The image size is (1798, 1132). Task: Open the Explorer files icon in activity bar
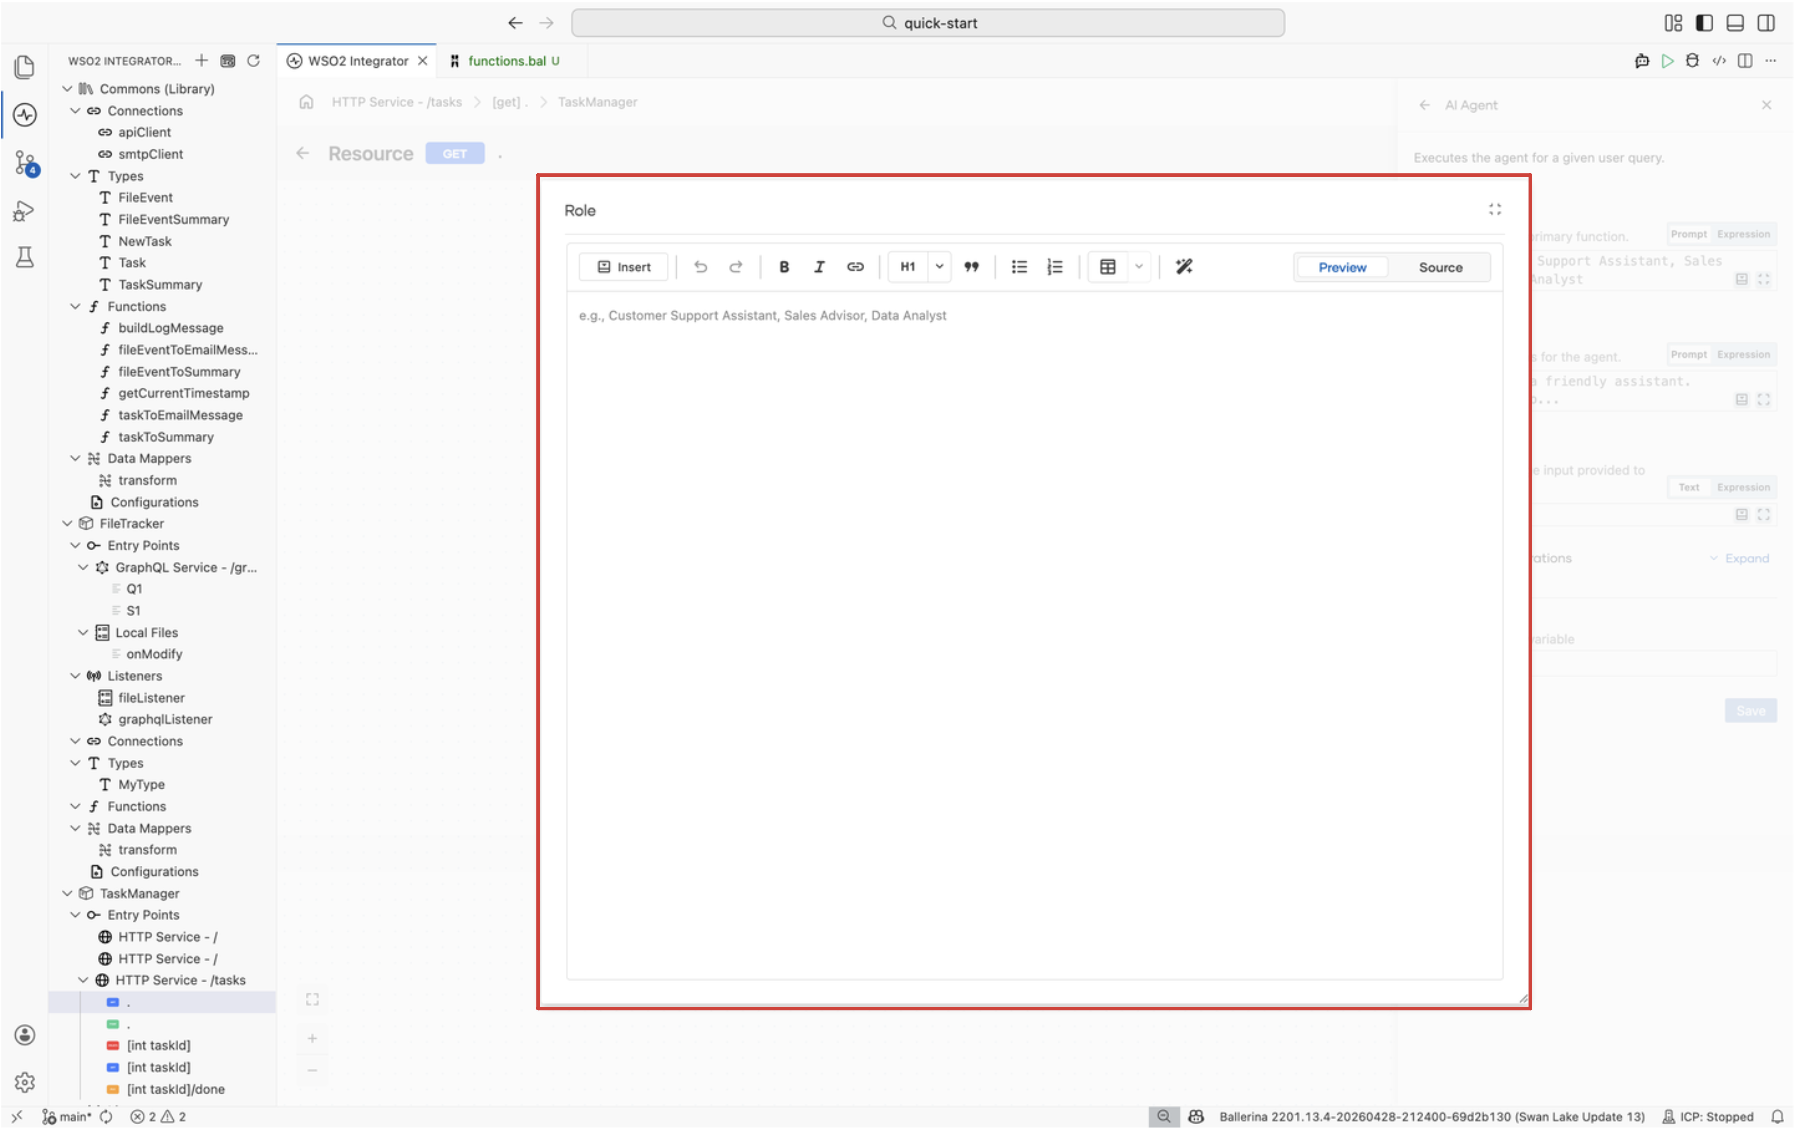pyautogui.click(x=25, y=67)
